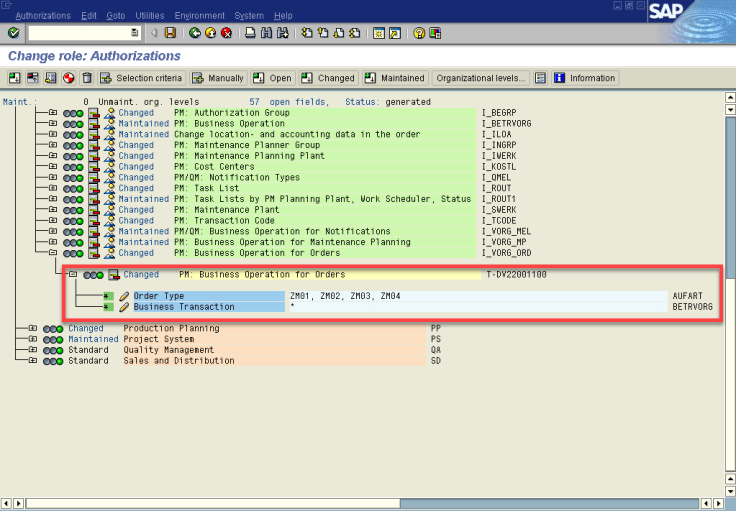The height and width of the screenshot is (511, 736).
Task: Click traffic light status for Production Planning
Action: [x=53, y=329]
